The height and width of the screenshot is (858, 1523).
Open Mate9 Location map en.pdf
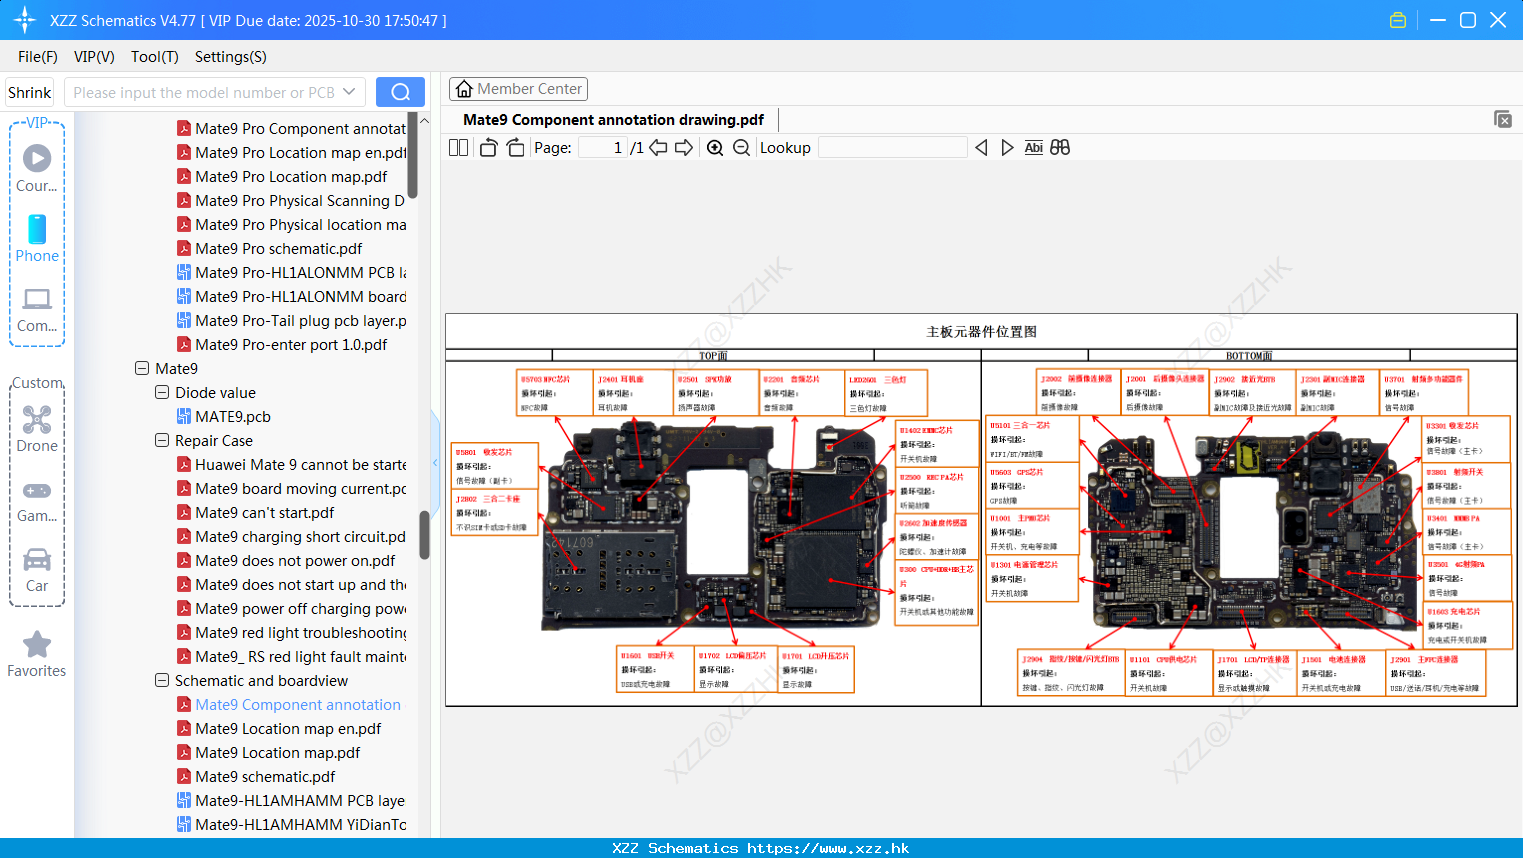point(288,728)
